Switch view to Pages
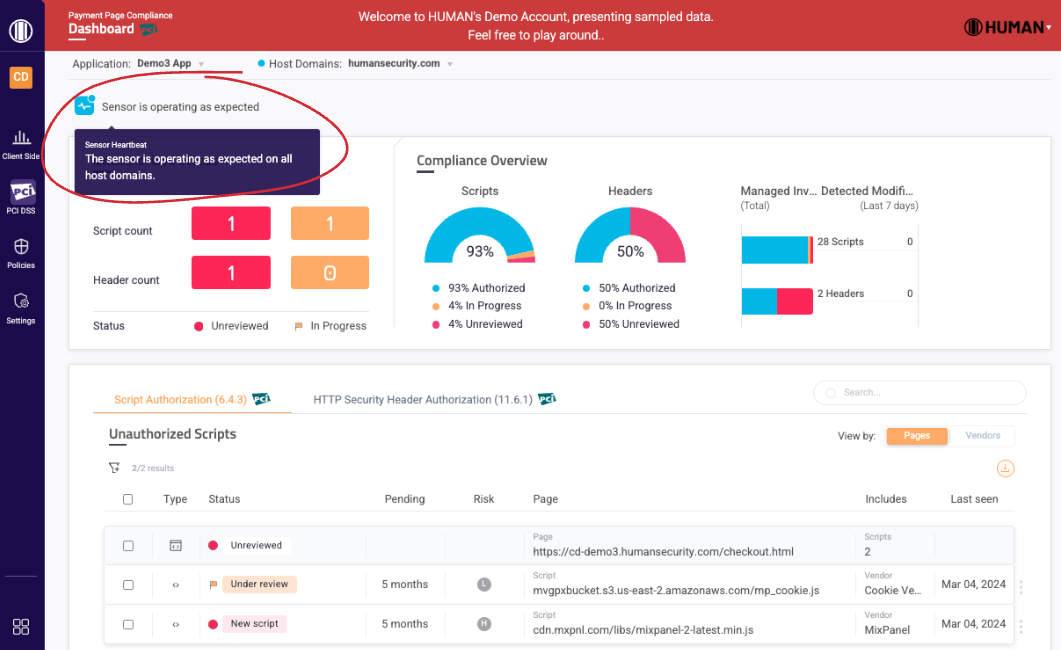 (x=917, y=436)
